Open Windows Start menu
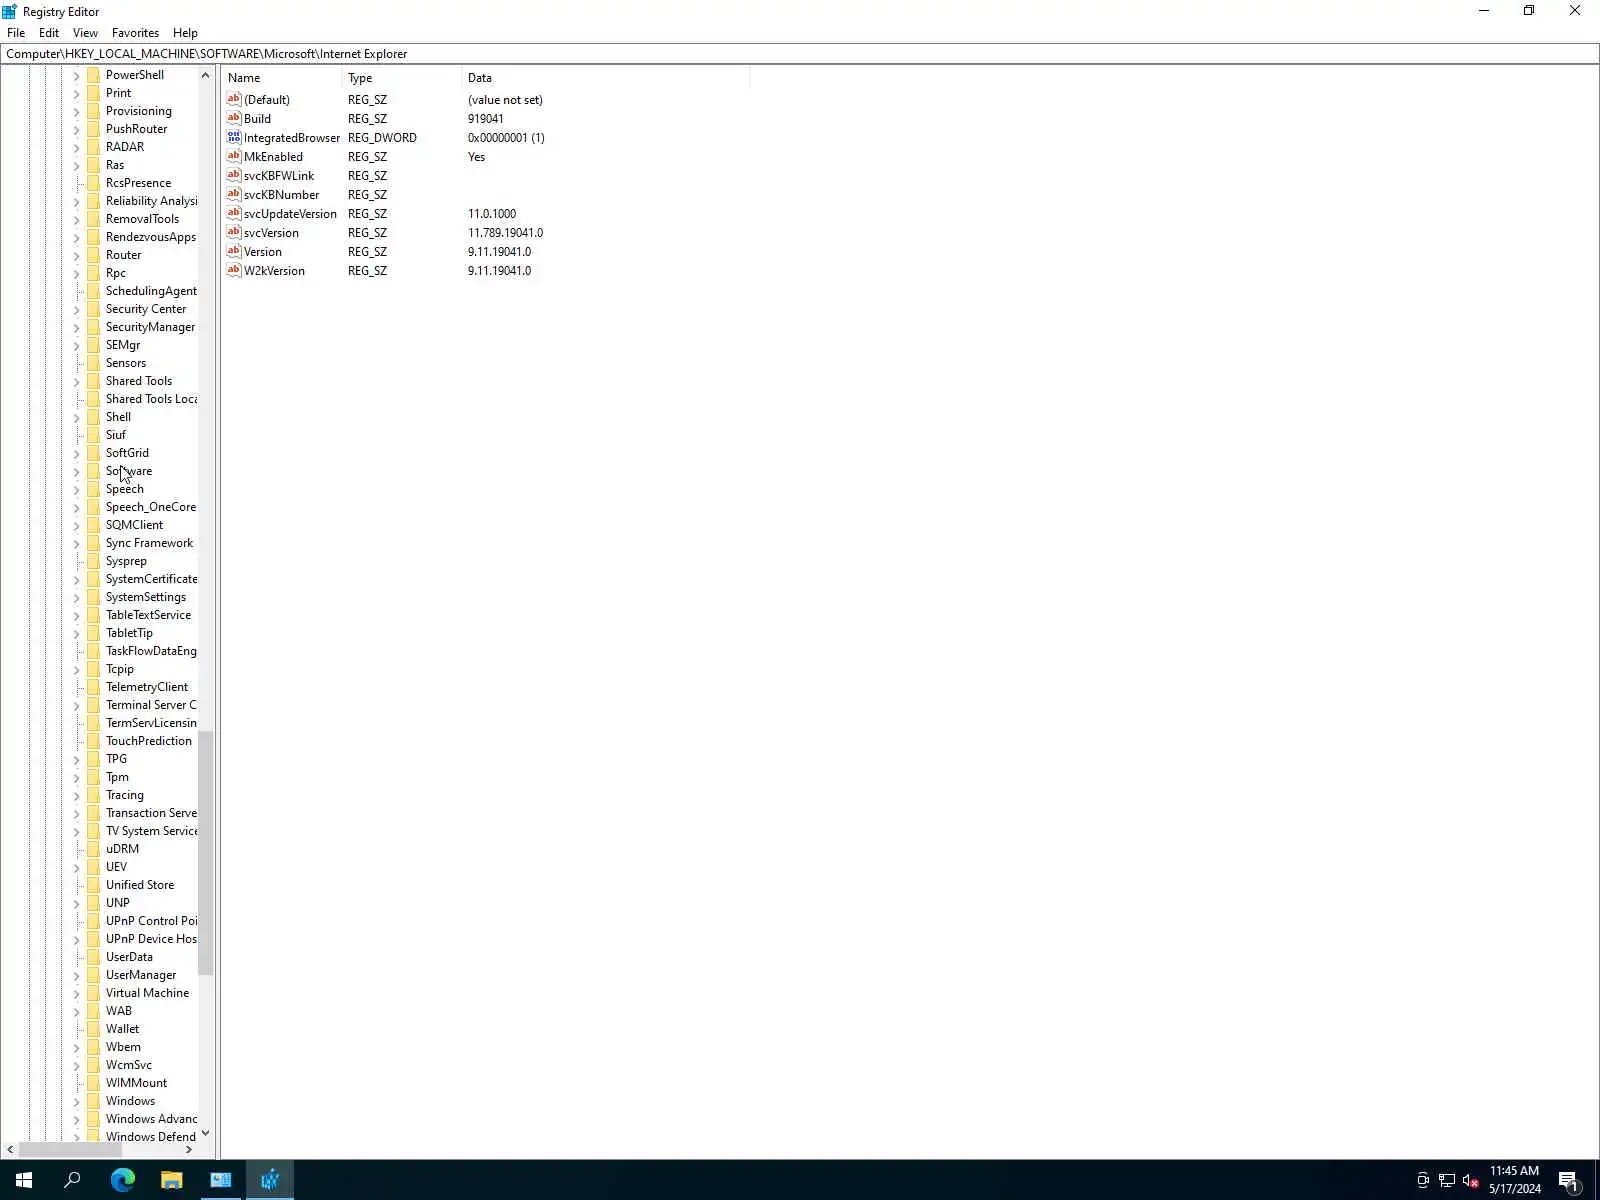This screenshot has width=1600, height=1200. click(x=24, y=1180)
